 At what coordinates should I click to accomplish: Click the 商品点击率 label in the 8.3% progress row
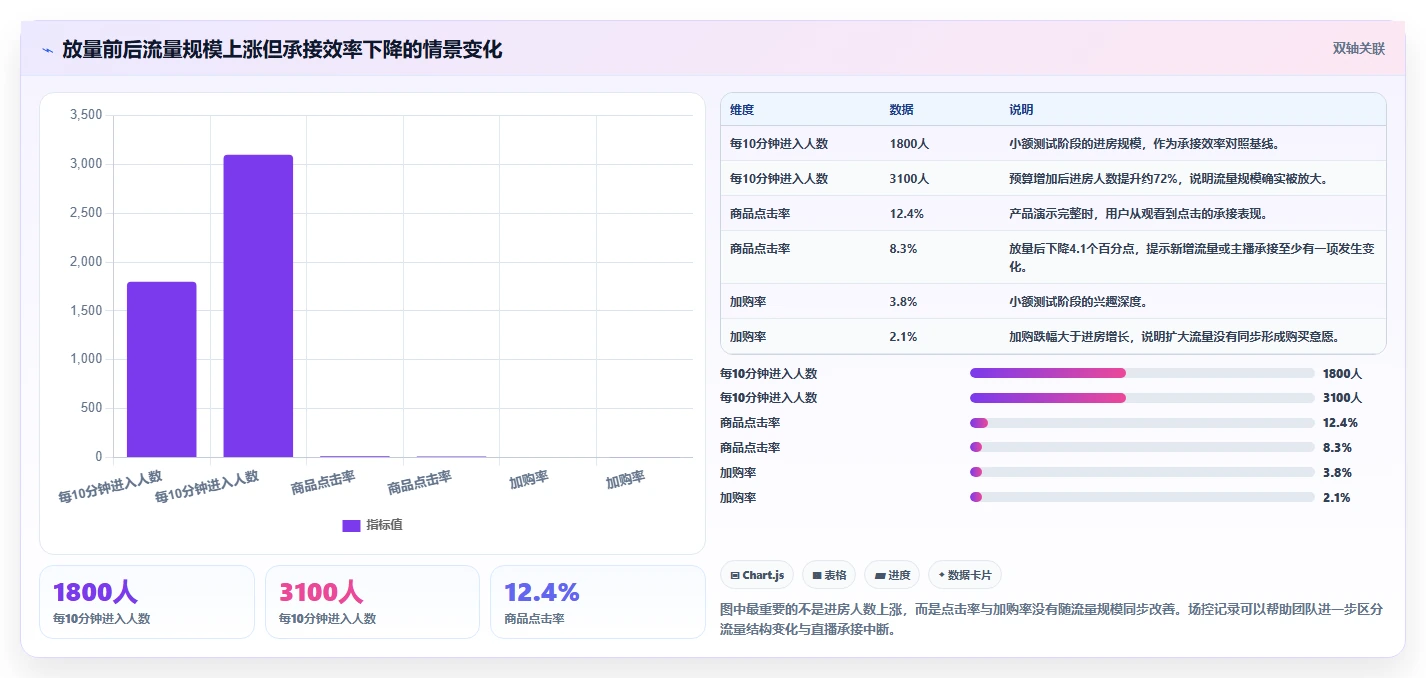coord(750,448)
